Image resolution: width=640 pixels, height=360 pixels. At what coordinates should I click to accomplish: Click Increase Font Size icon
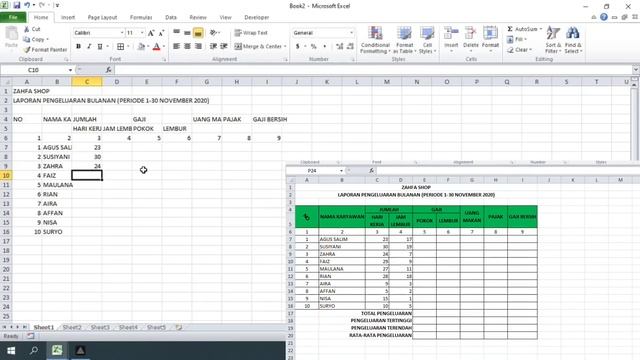pyautogui.click(x=151, y=33)
